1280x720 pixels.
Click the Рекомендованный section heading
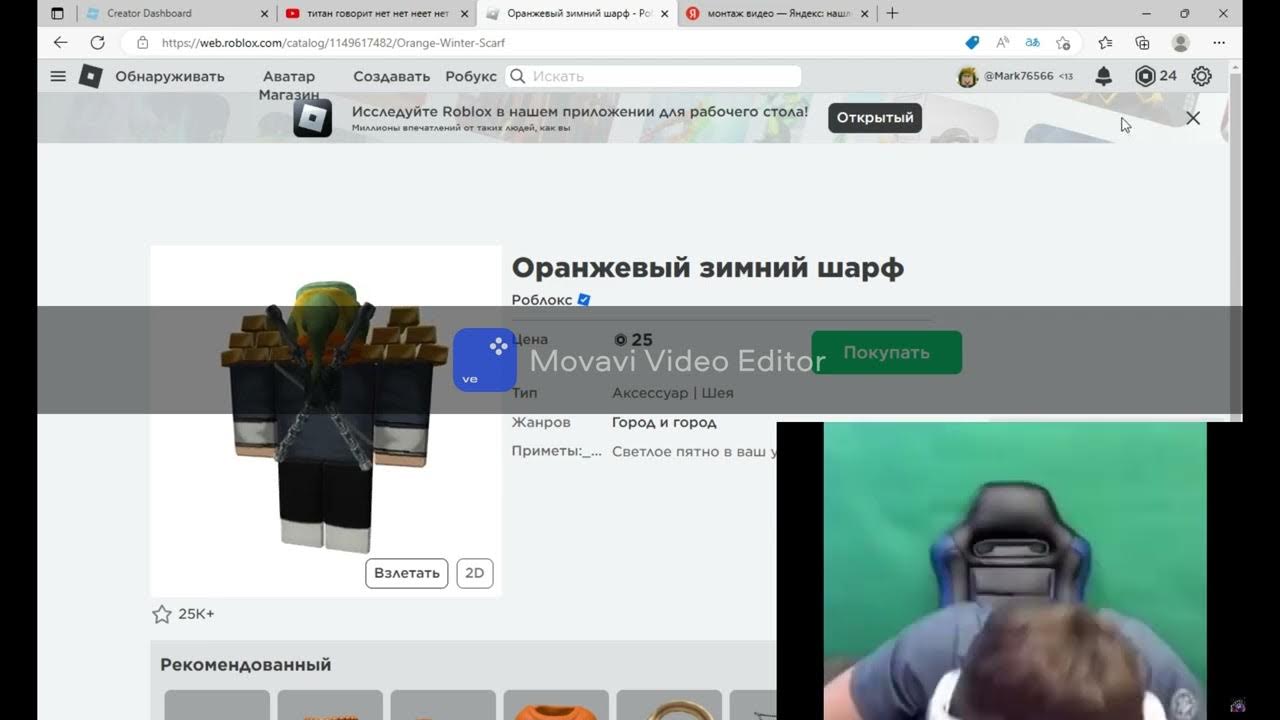click(x=246, y=665)
